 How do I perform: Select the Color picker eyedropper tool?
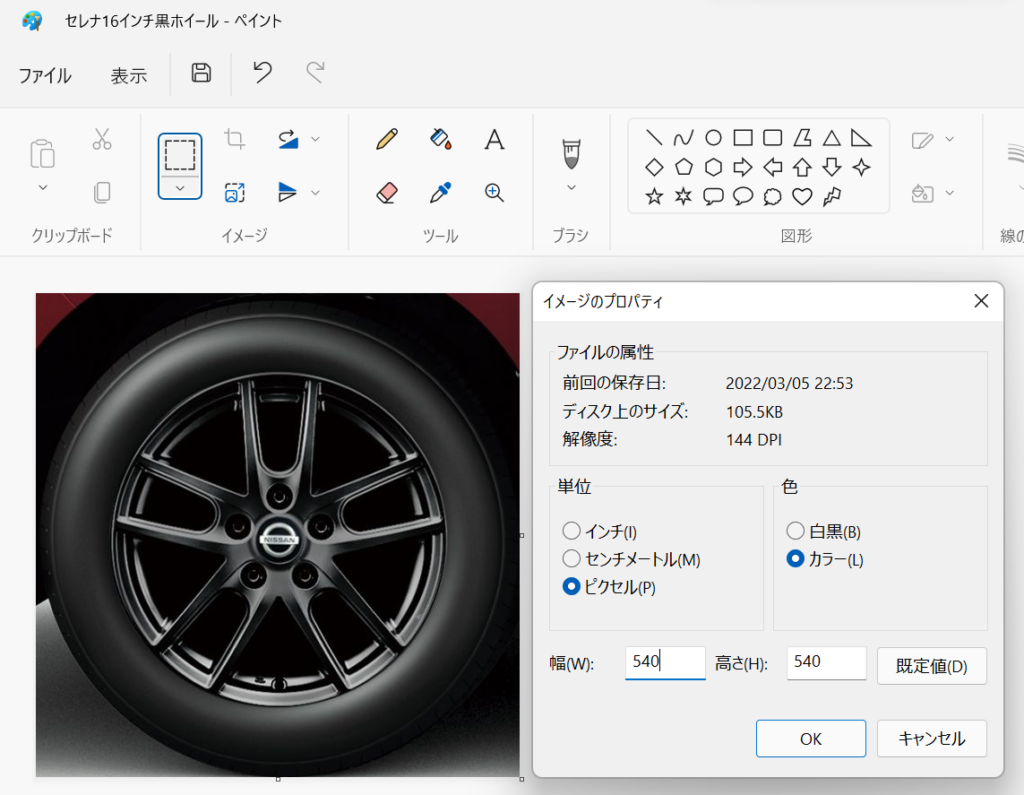pos(440,193)
